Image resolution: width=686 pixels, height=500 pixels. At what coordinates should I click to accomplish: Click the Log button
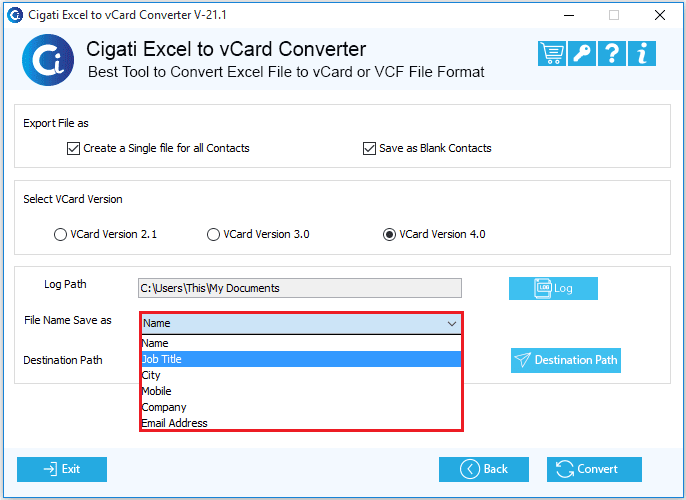(x=553, y=288)
